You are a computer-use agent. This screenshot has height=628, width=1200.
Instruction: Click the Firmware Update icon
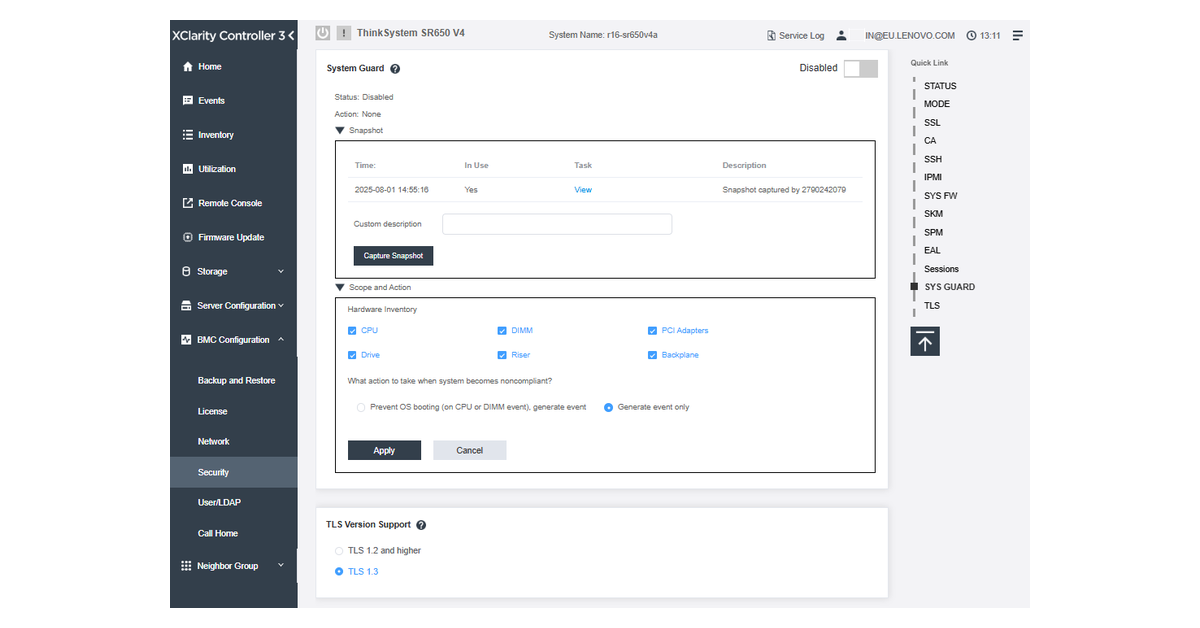pyautogui.click(x=187, y=237)
